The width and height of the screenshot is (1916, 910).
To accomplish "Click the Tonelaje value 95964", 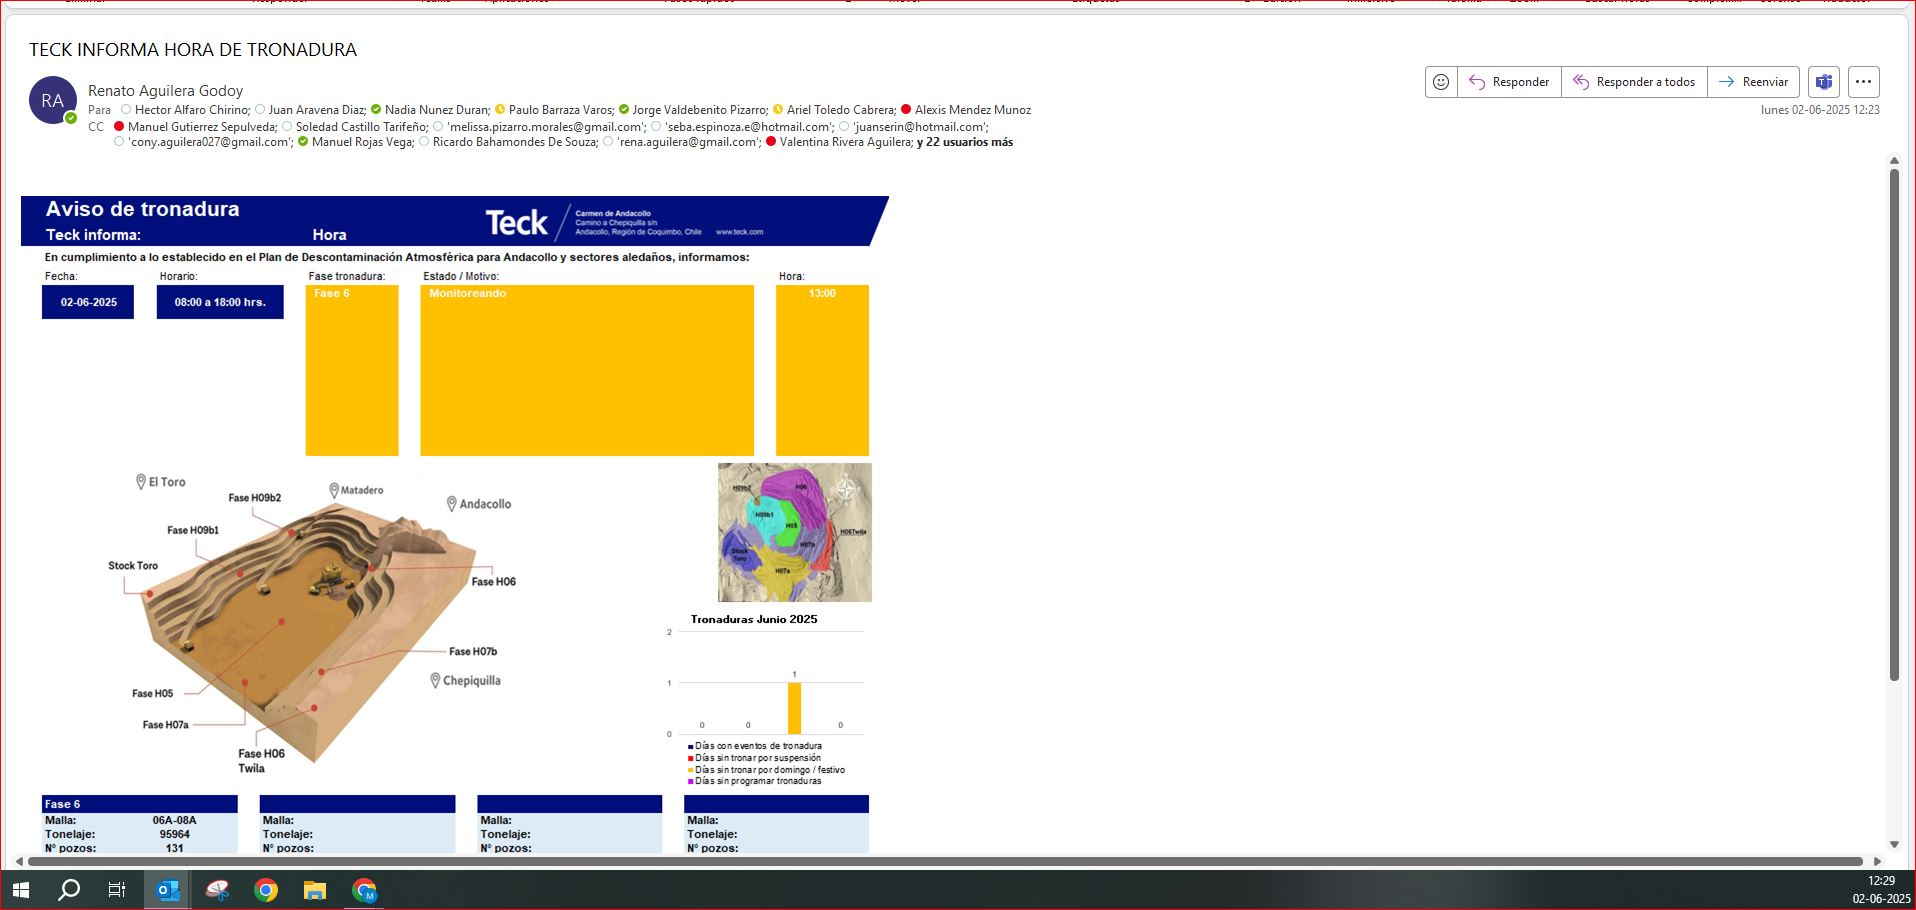I will (x=174, y=834).
